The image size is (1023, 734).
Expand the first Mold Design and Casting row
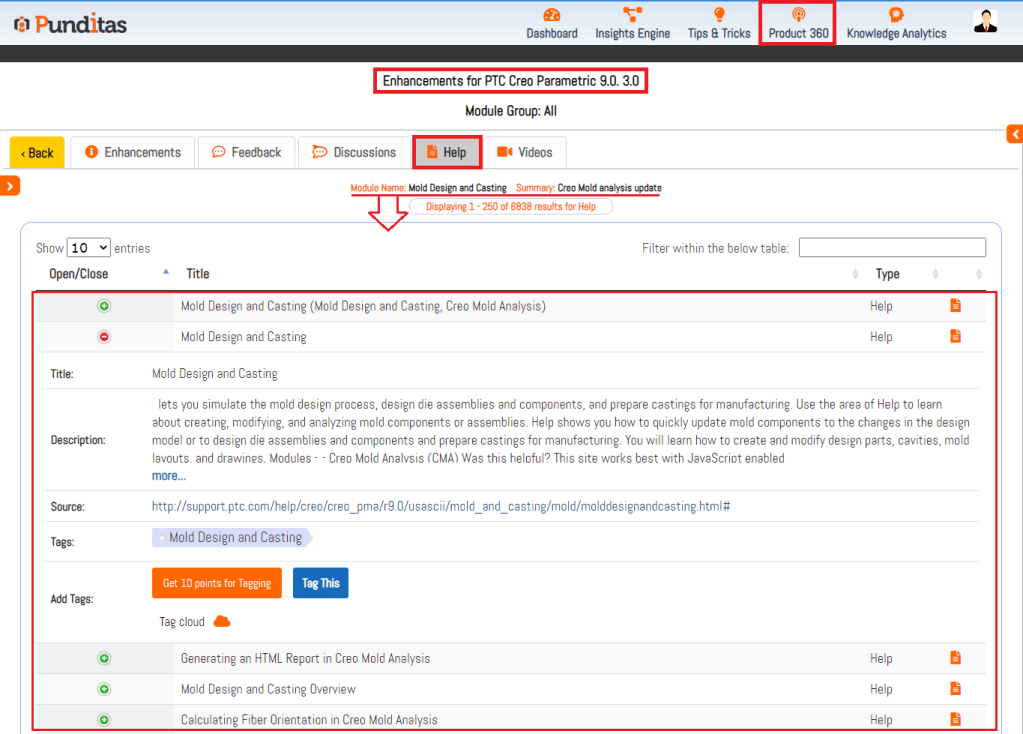tap(104, 306)
